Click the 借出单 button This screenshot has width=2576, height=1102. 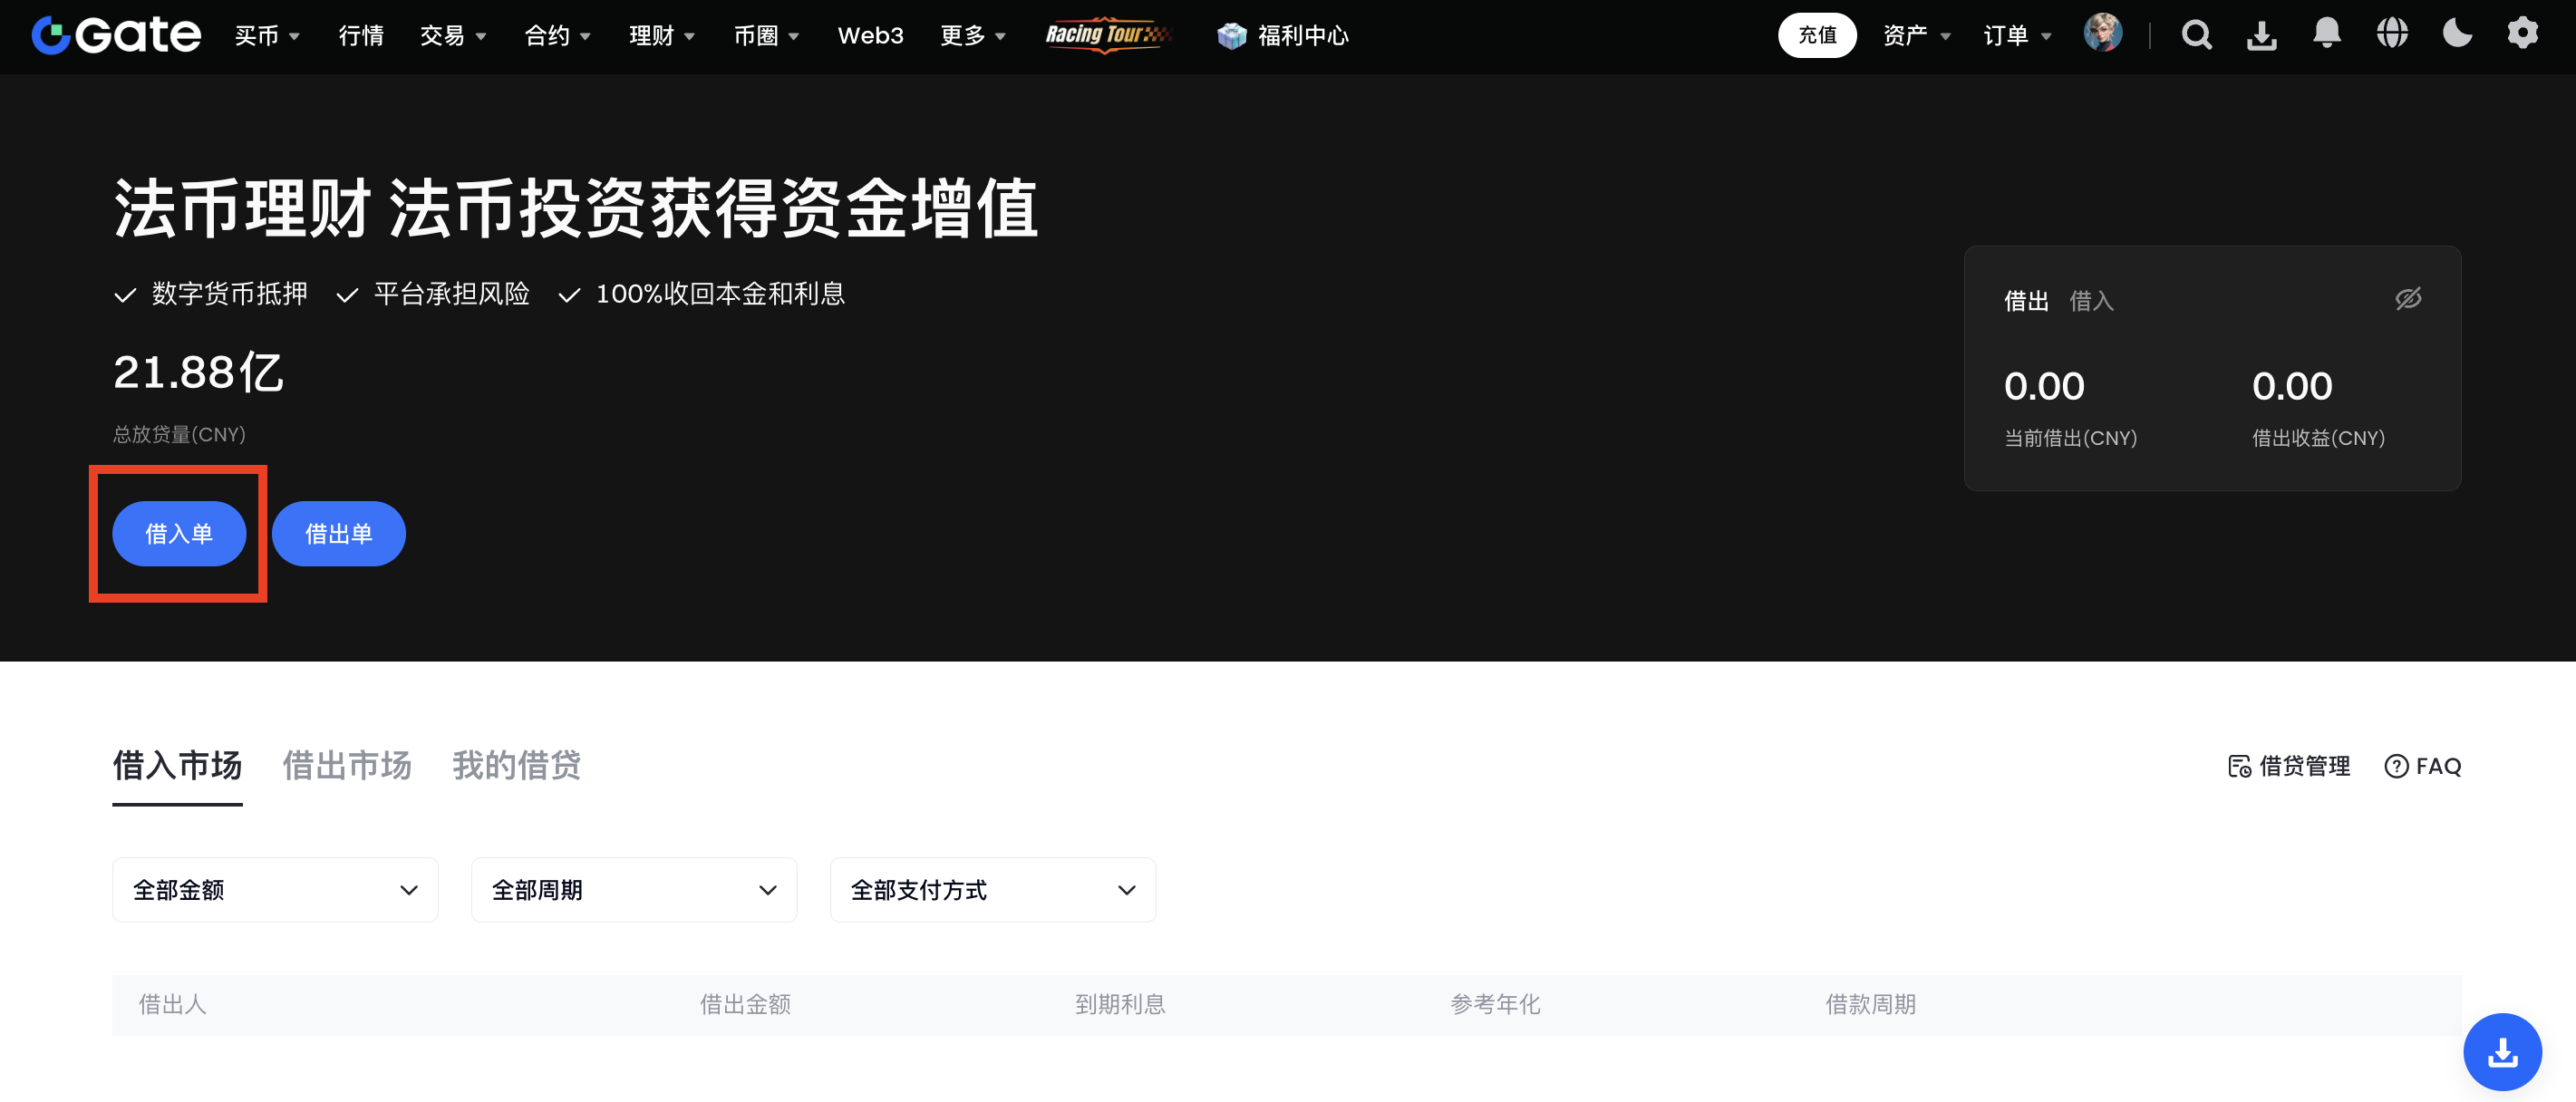coord(338,534)
